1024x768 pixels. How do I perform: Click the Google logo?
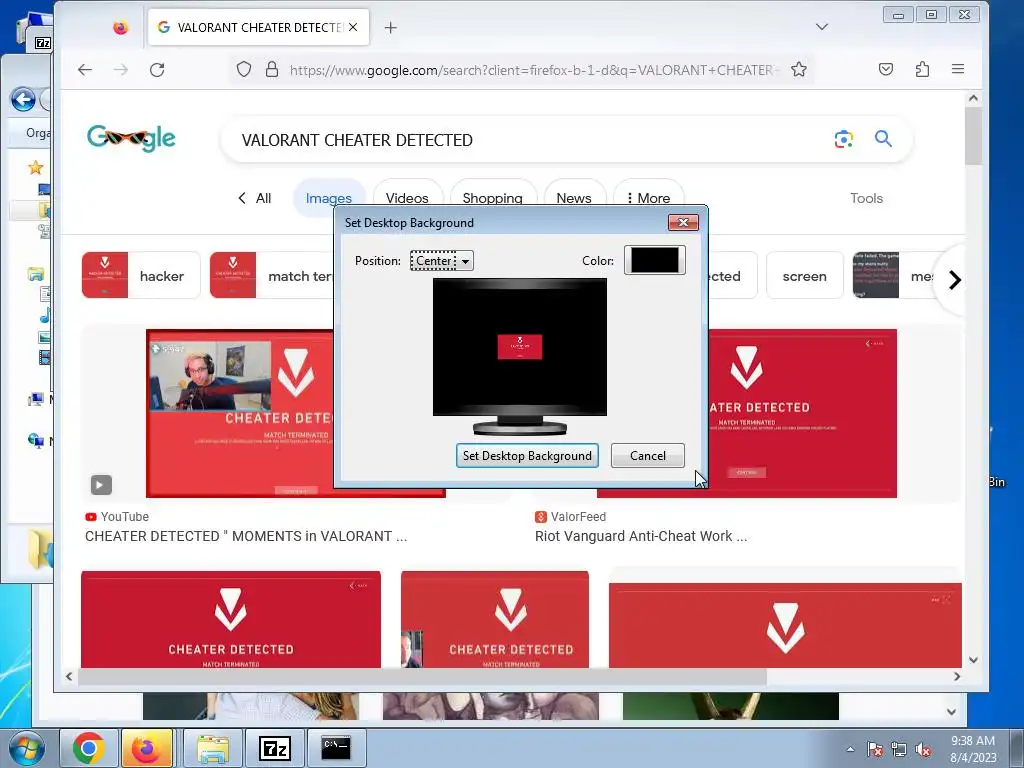(131, 138)
